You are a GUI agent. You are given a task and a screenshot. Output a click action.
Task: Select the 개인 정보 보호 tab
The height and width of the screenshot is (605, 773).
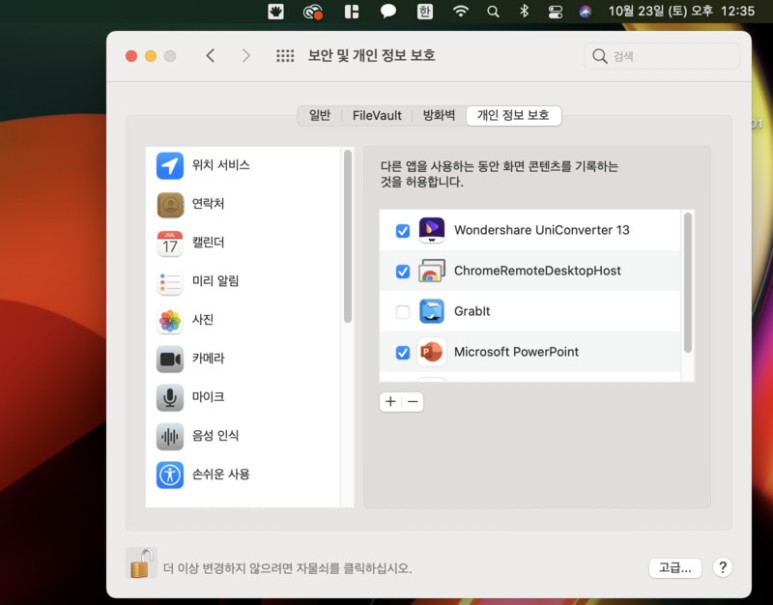[x=513, y=116]
